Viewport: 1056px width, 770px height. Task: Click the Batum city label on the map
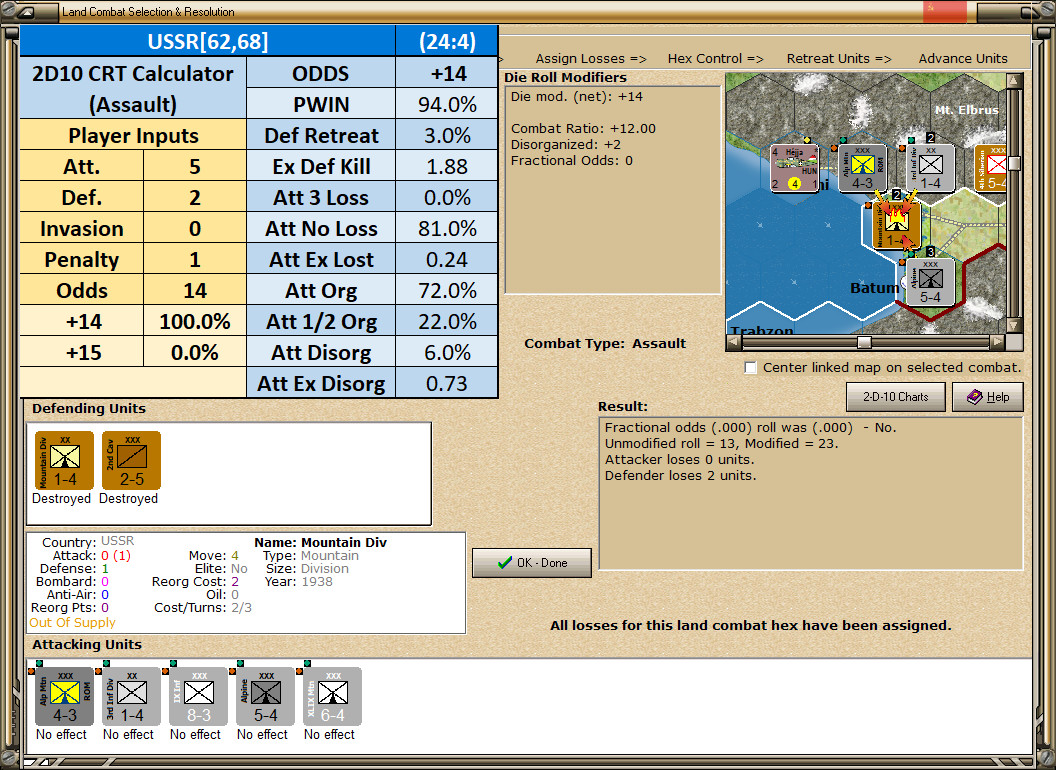click(x=874, y=288)
